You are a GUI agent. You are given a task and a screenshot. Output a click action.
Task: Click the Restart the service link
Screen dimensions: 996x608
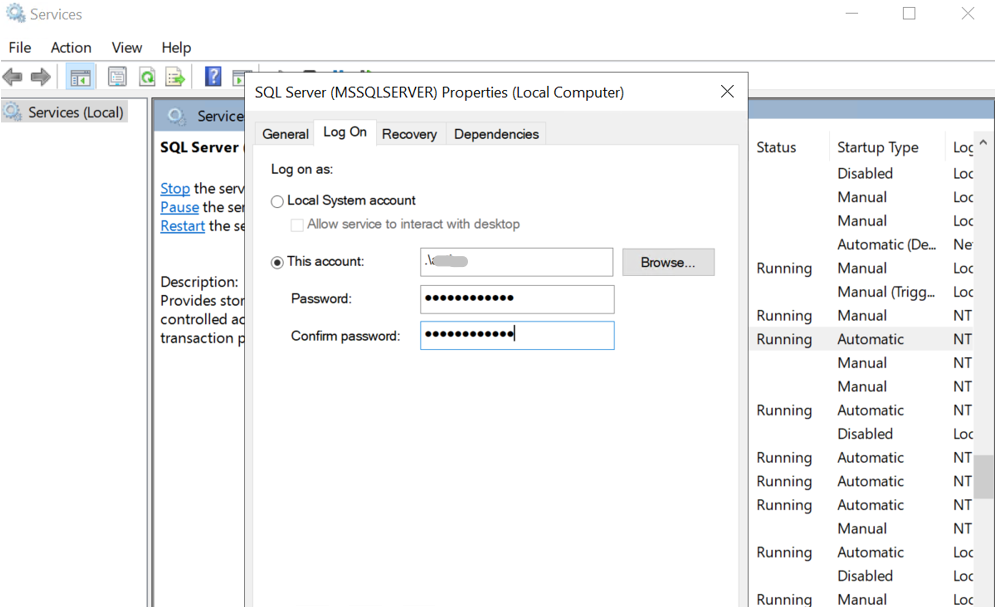[x=183, y=226]
